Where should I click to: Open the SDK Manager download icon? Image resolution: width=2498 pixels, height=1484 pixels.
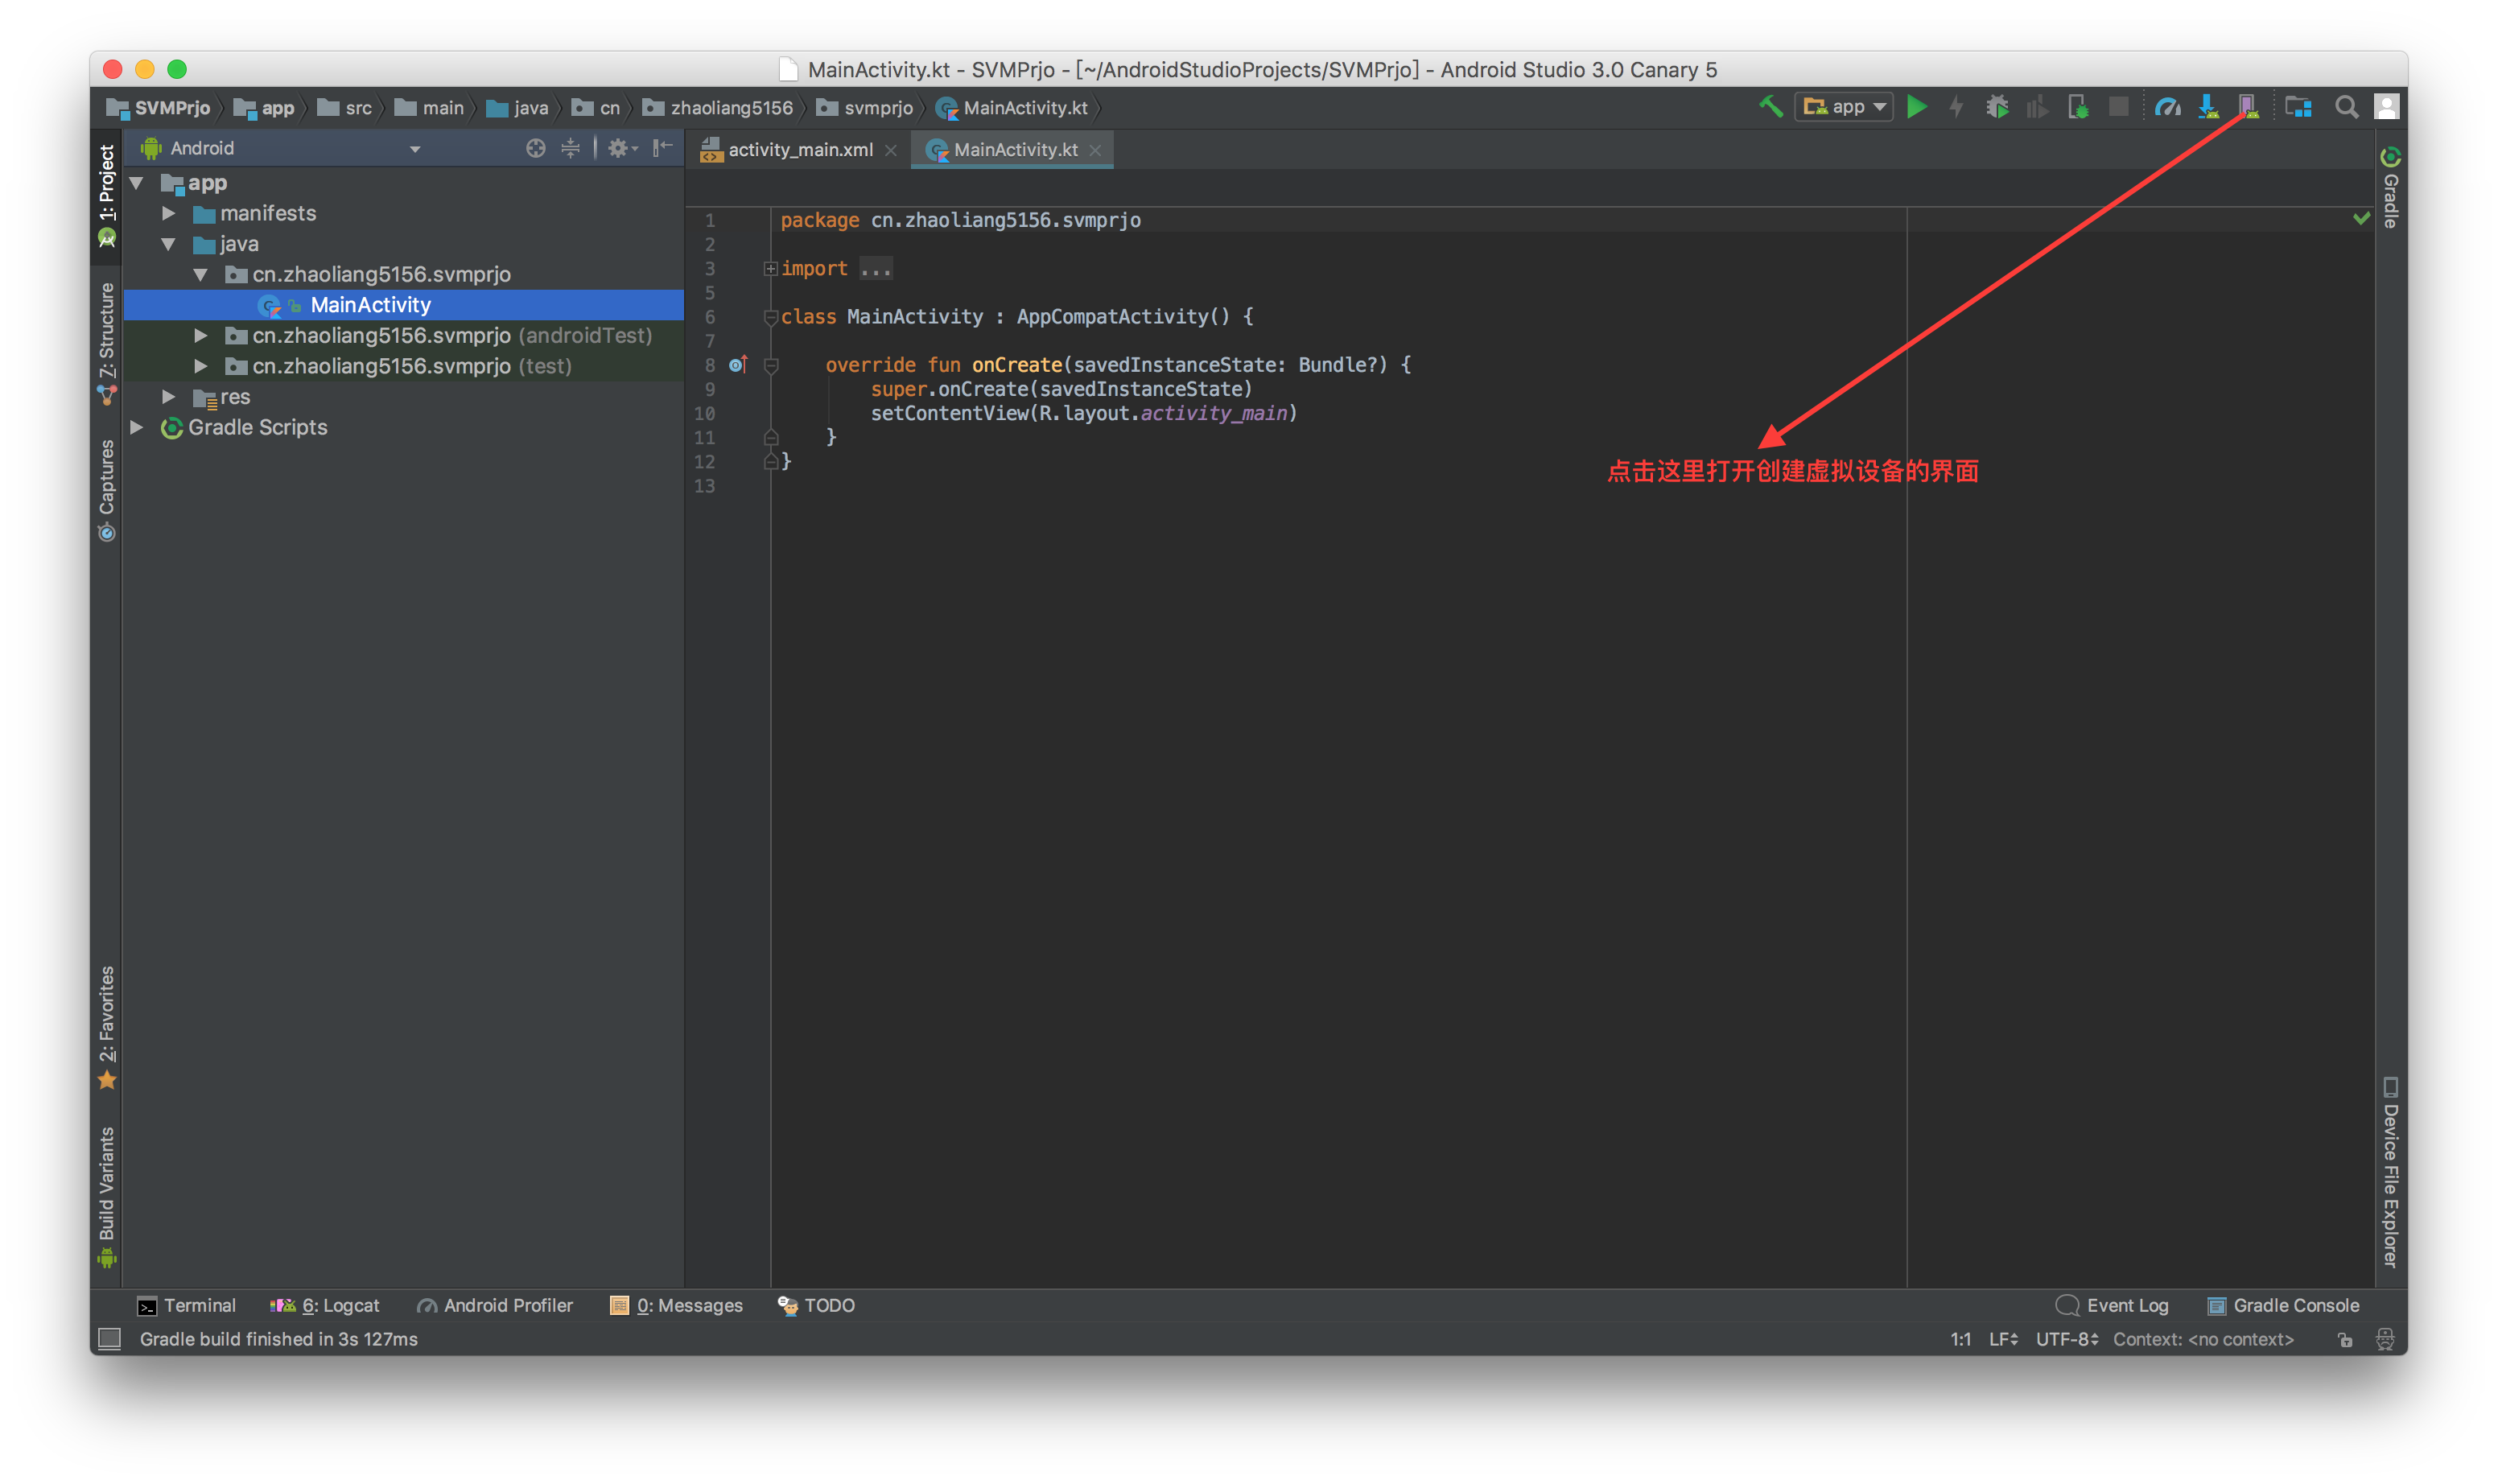pos(2208,106)
